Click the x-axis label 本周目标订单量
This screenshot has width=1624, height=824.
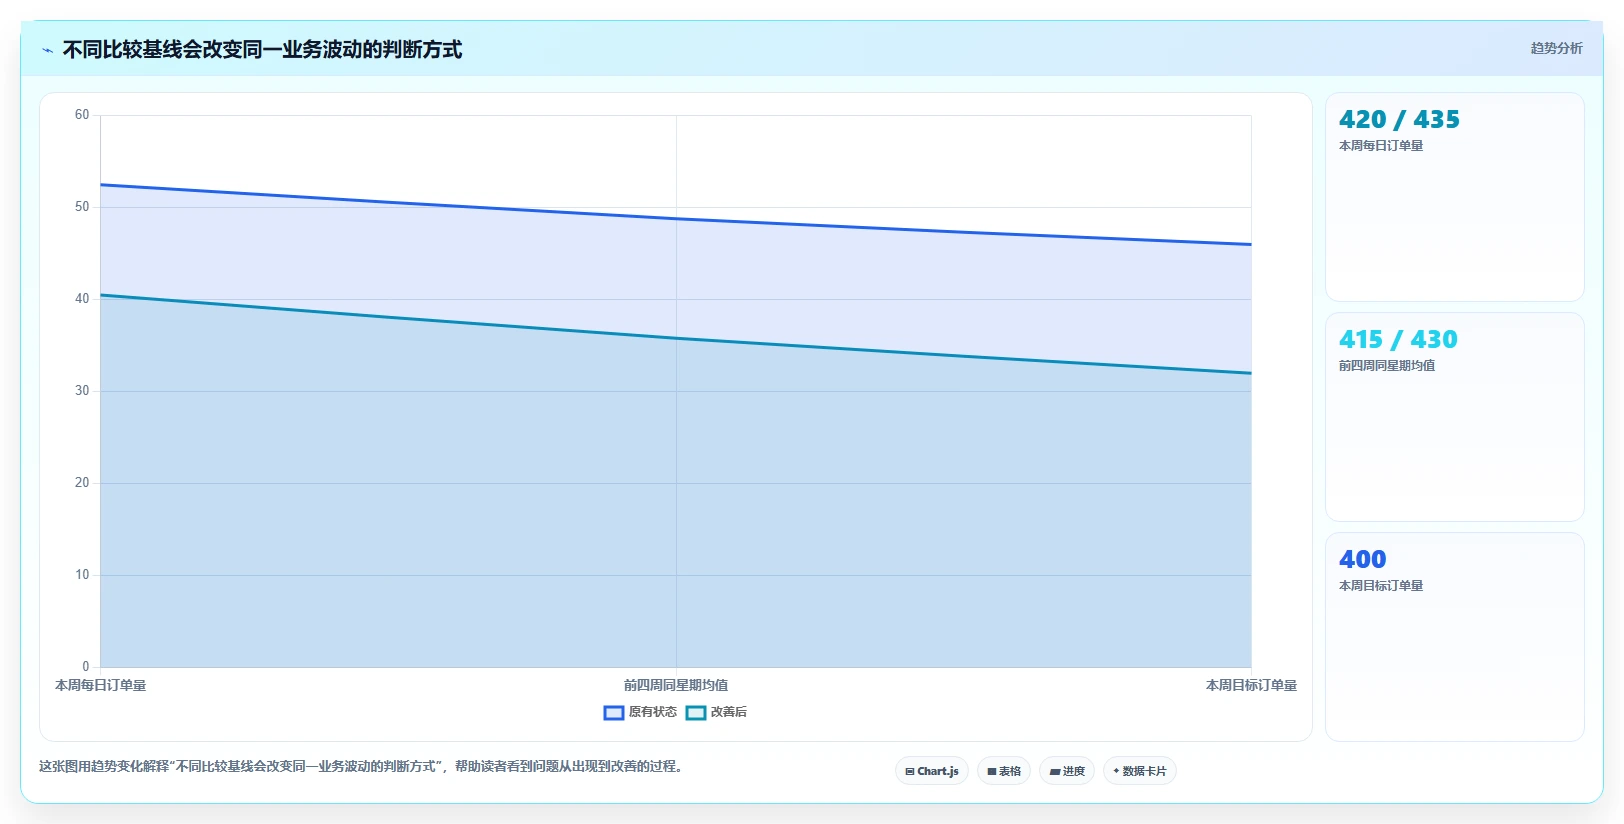pyautogui.click(x=1251, y=686)
